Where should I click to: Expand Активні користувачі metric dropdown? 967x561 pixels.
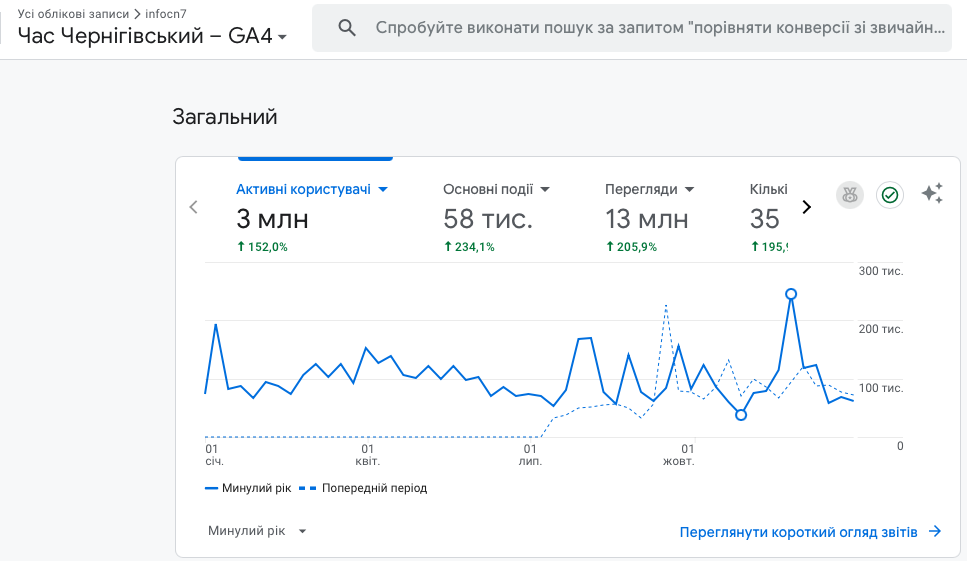point(383,189)
